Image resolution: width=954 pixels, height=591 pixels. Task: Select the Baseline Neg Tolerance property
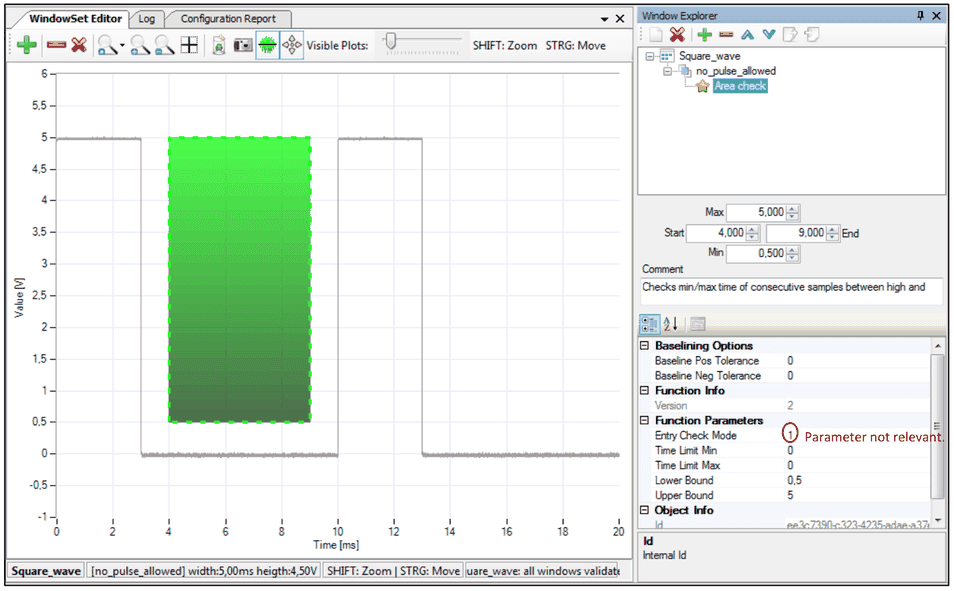(x=708, y=376)
